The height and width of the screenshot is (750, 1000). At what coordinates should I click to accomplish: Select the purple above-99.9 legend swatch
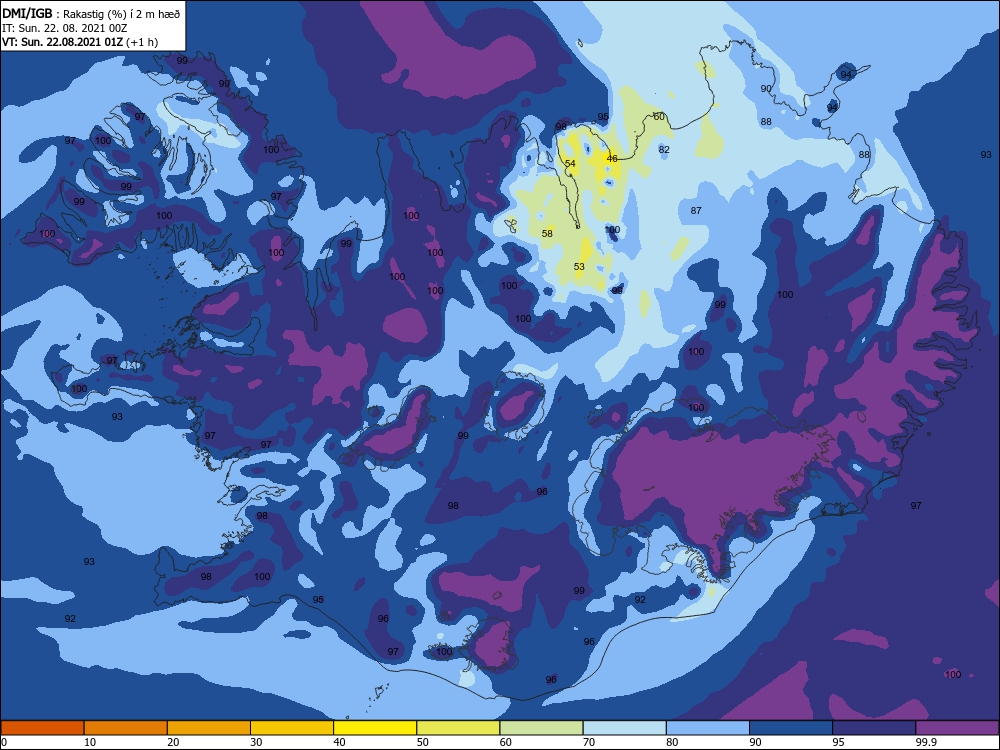[957, 728]
